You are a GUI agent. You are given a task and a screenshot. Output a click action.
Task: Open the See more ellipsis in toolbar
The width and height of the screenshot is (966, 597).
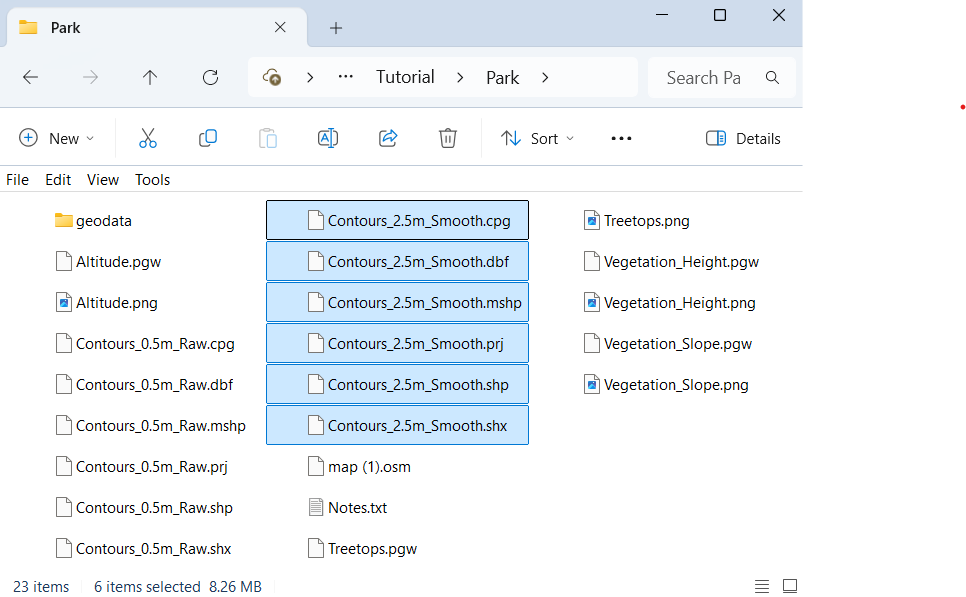point(621,139)
